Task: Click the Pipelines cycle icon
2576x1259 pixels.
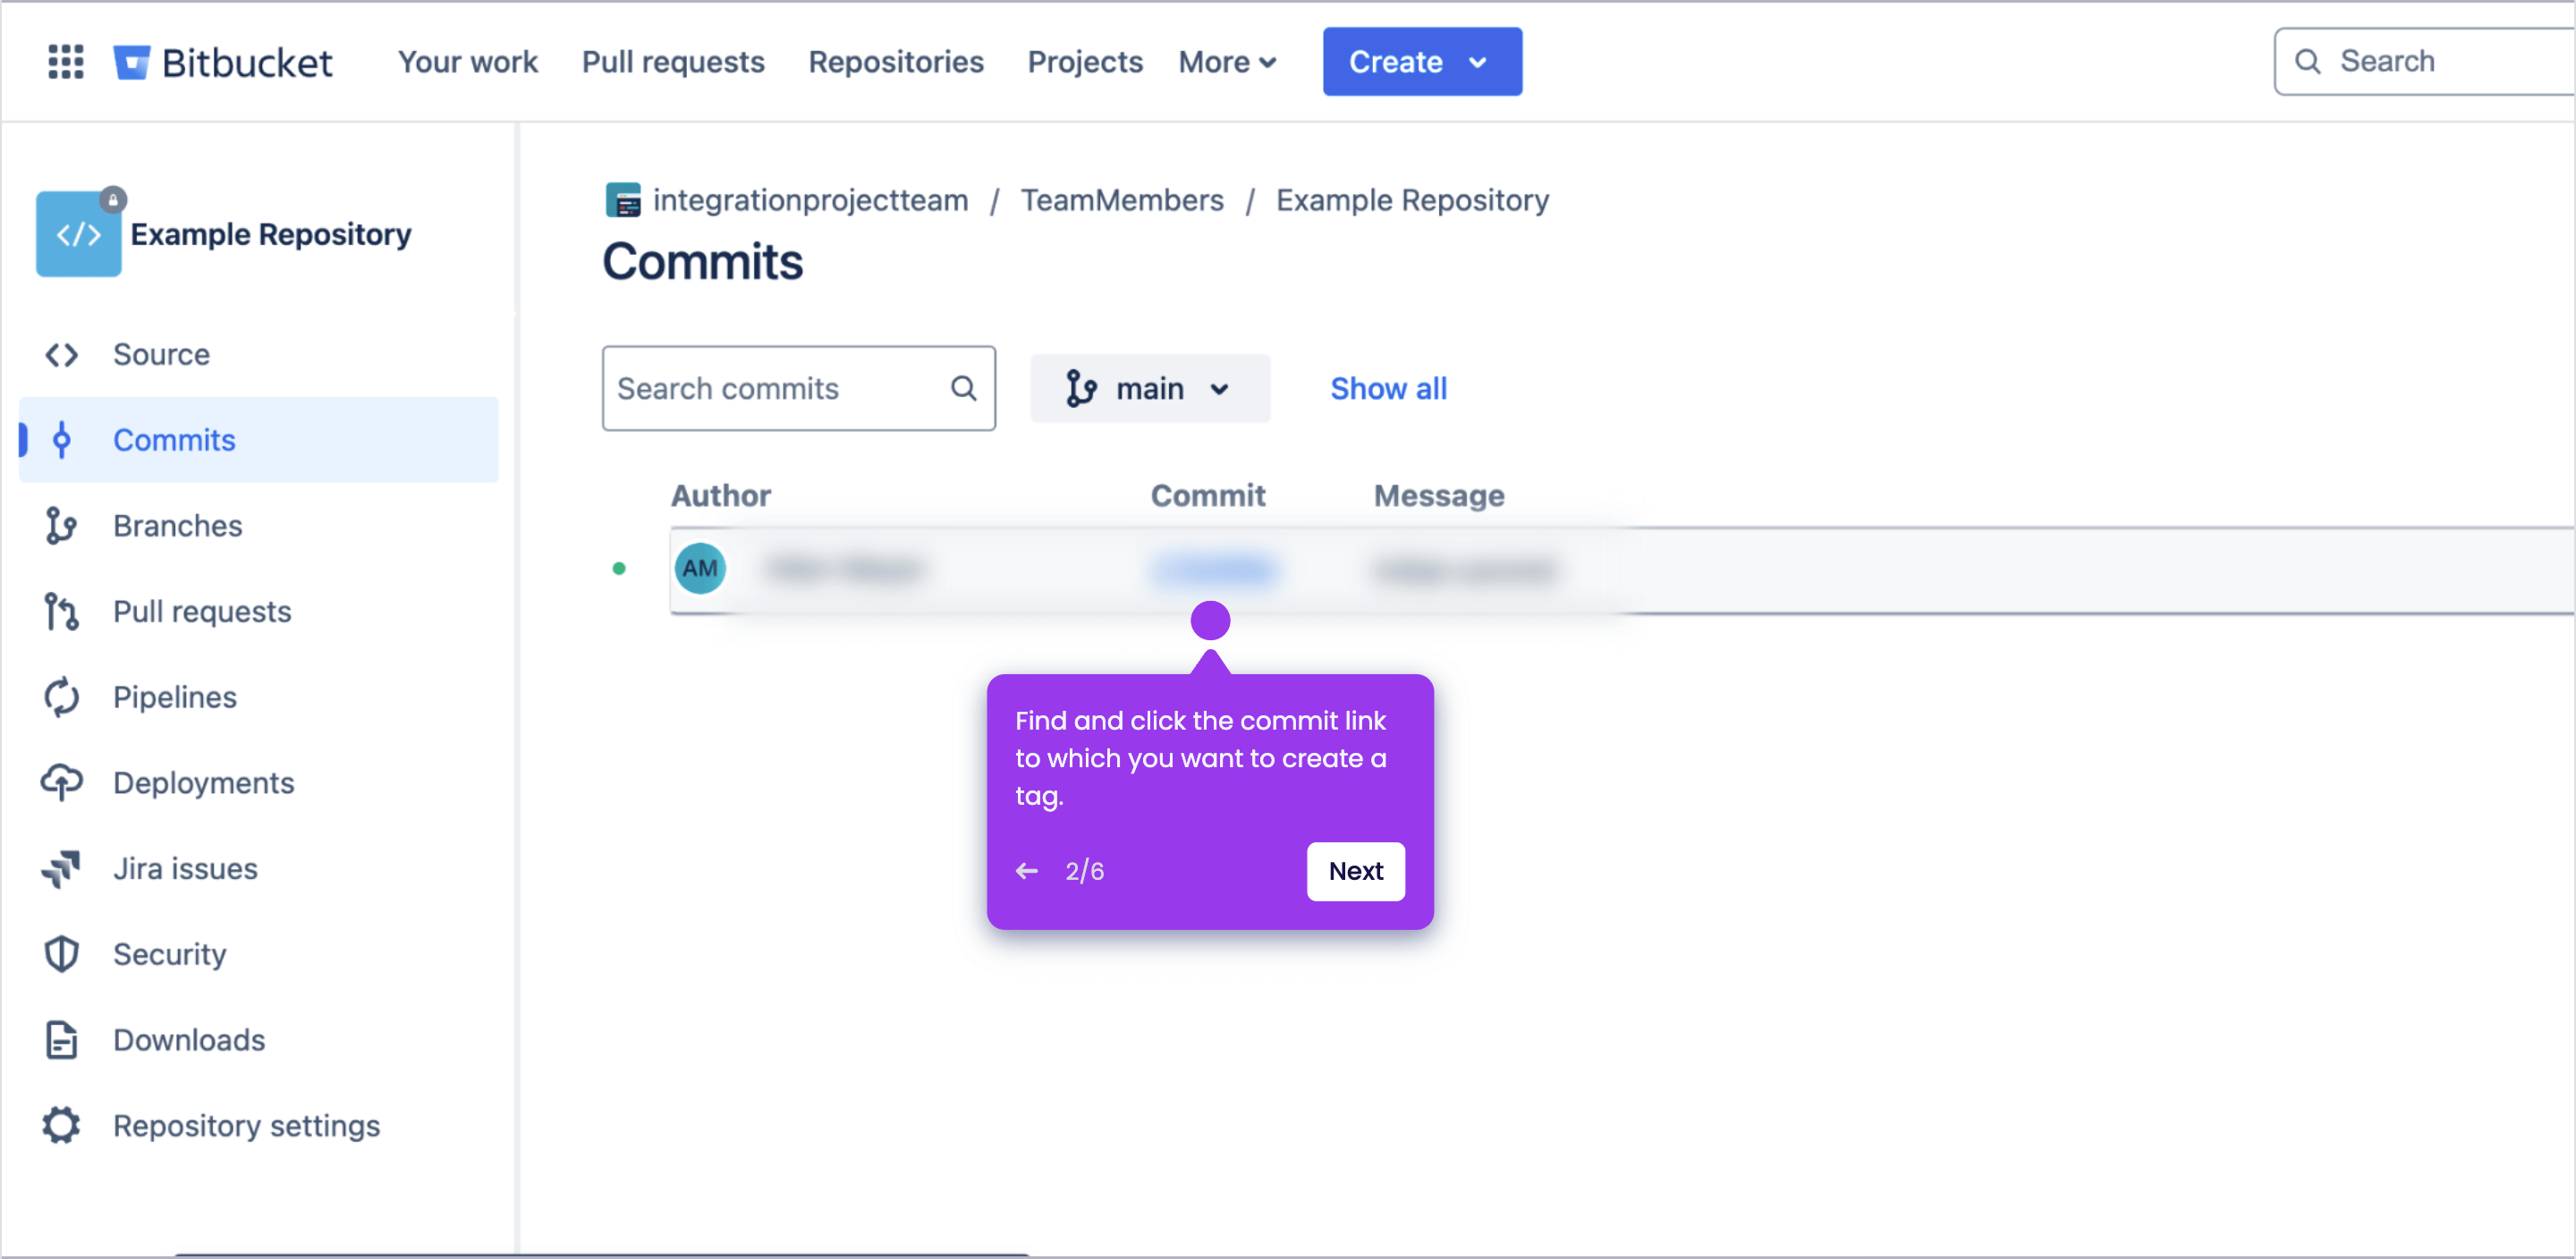Action: 61,697
